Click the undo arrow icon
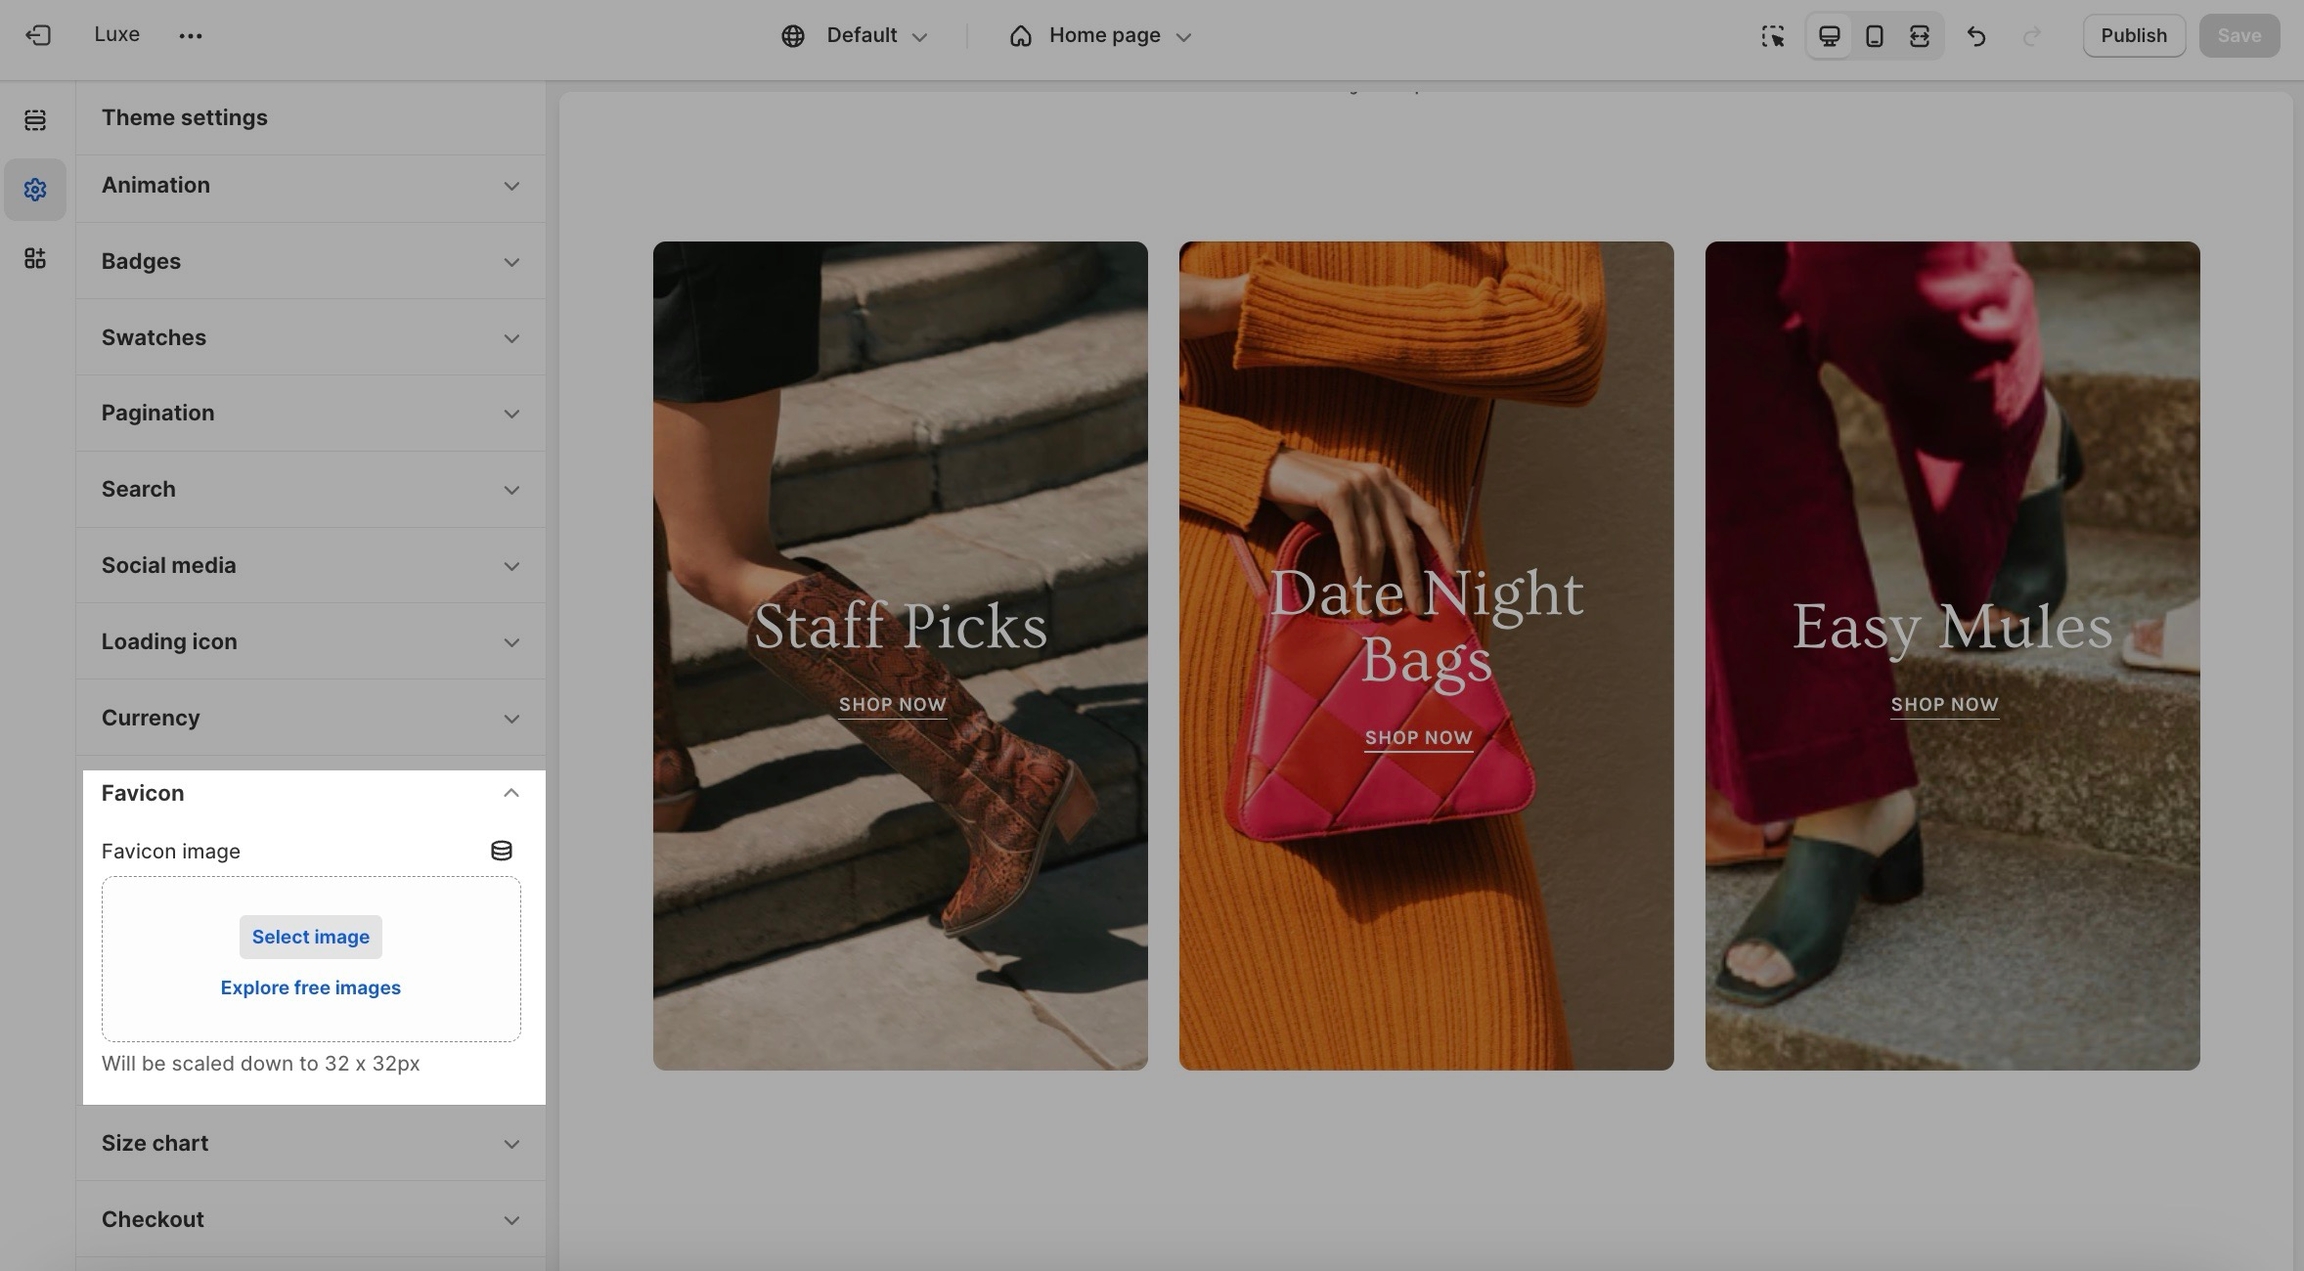Image resolution: width=2304 pixels, height=1271 pixels. point(1976,36)
